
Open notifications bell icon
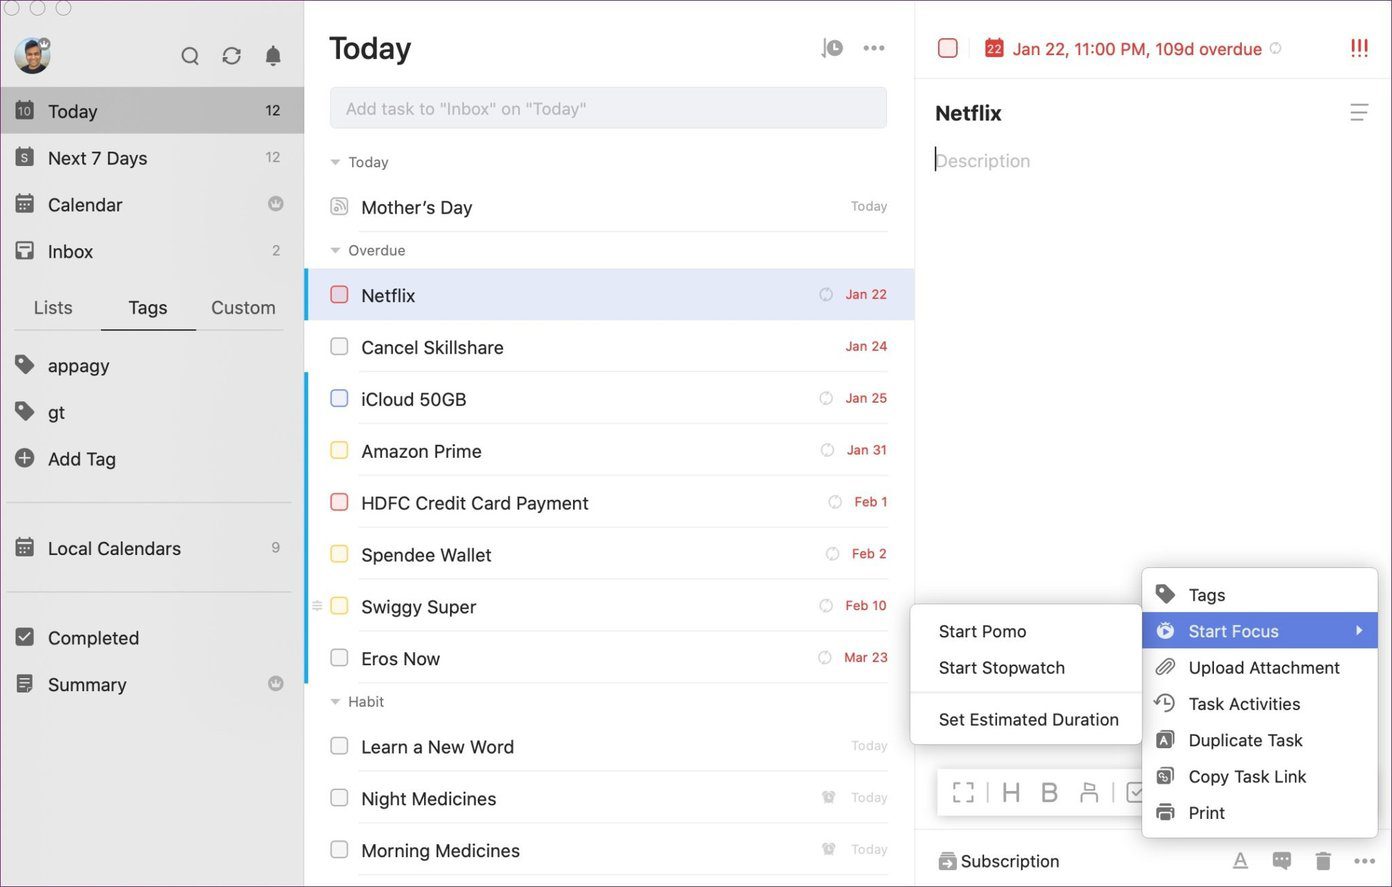[x=273, y=56]
